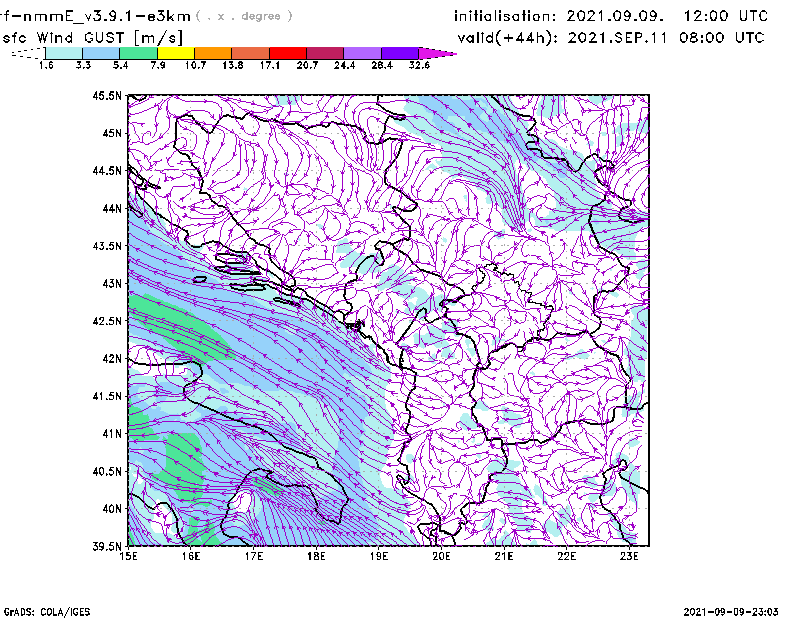Click the '19E' longitude label
This screenshot has width=800, height=618.
point(379,556)
